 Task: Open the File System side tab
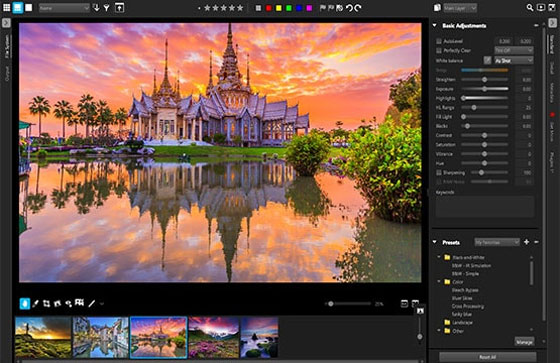[x=7, y=46]
